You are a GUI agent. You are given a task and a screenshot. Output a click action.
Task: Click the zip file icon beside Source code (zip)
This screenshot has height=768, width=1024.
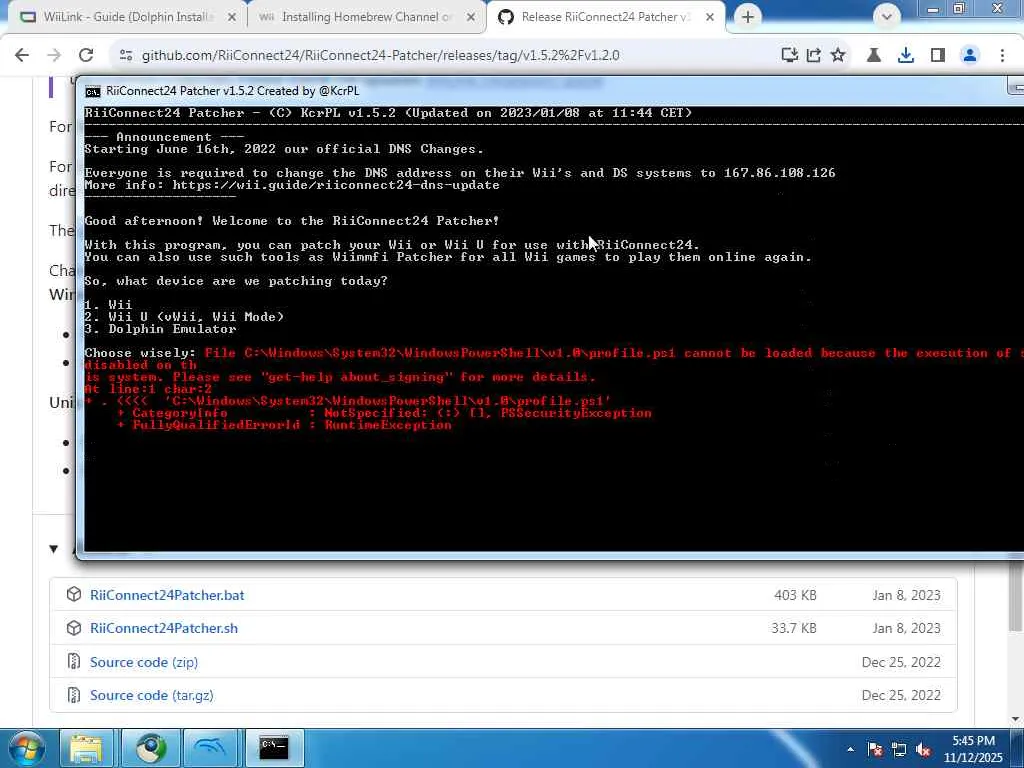pos(74,661)
